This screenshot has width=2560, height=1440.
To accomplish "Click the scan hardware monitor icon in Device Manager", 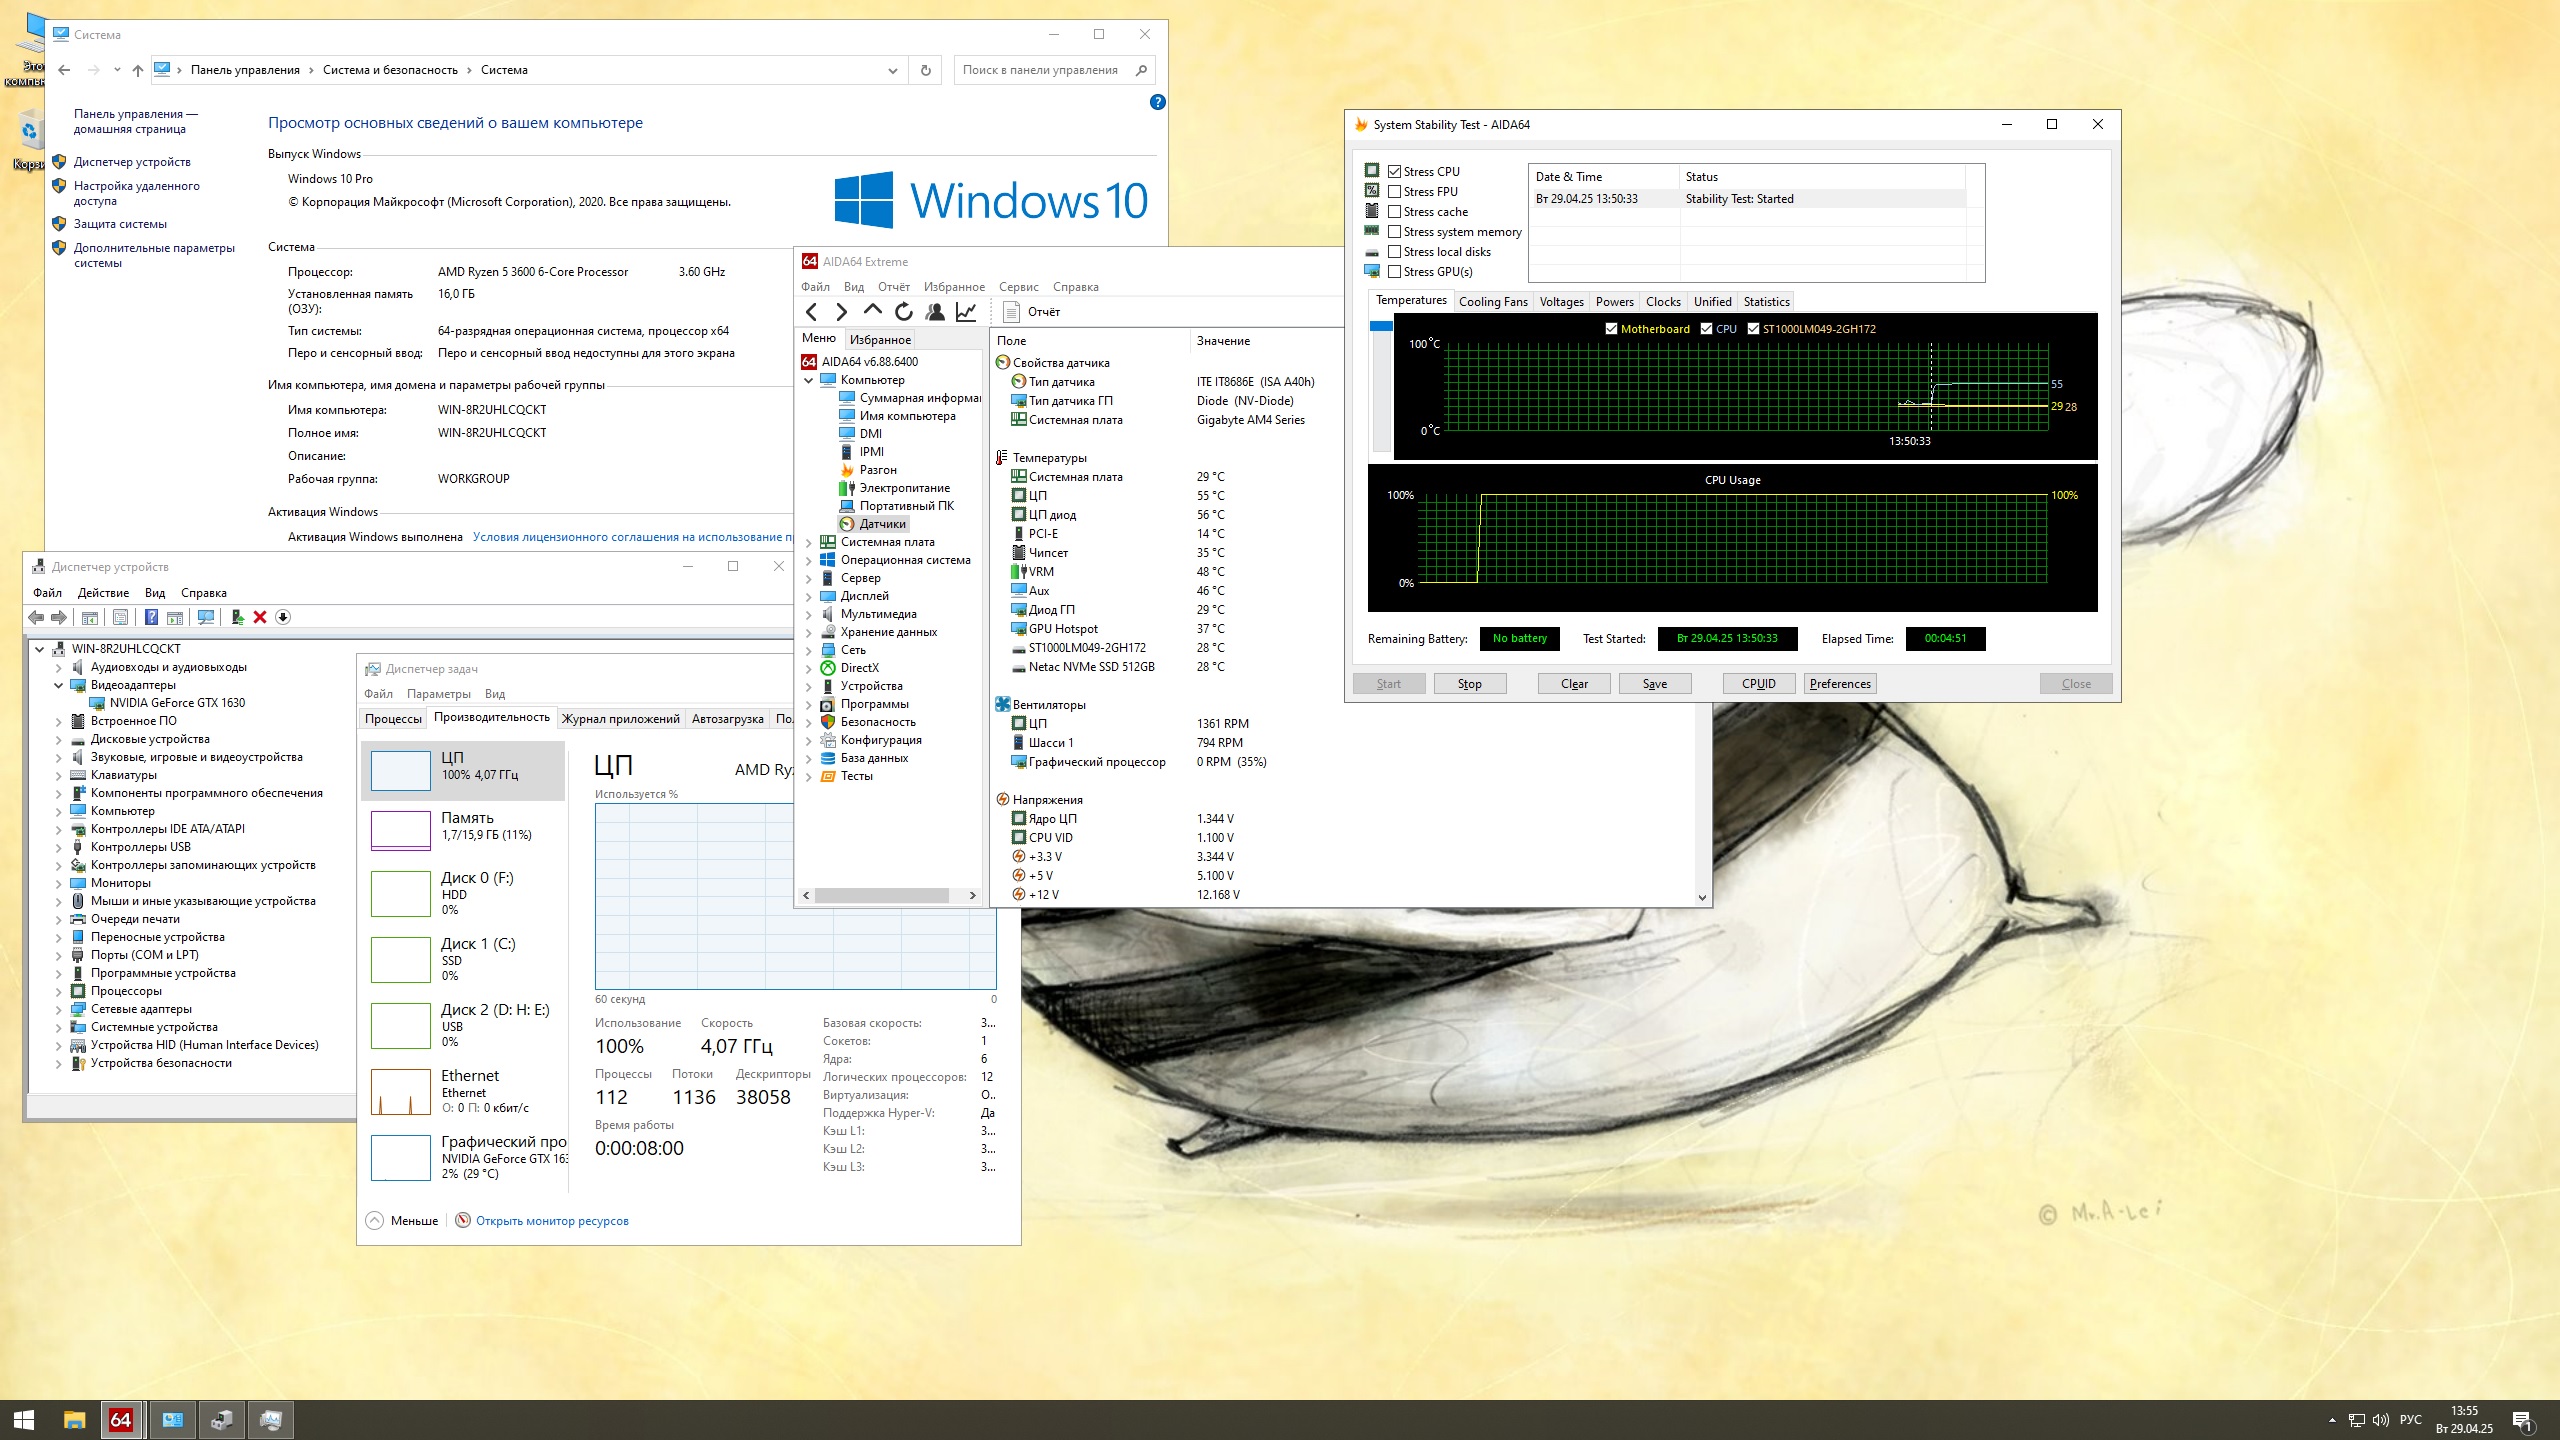I will point(206,617).
